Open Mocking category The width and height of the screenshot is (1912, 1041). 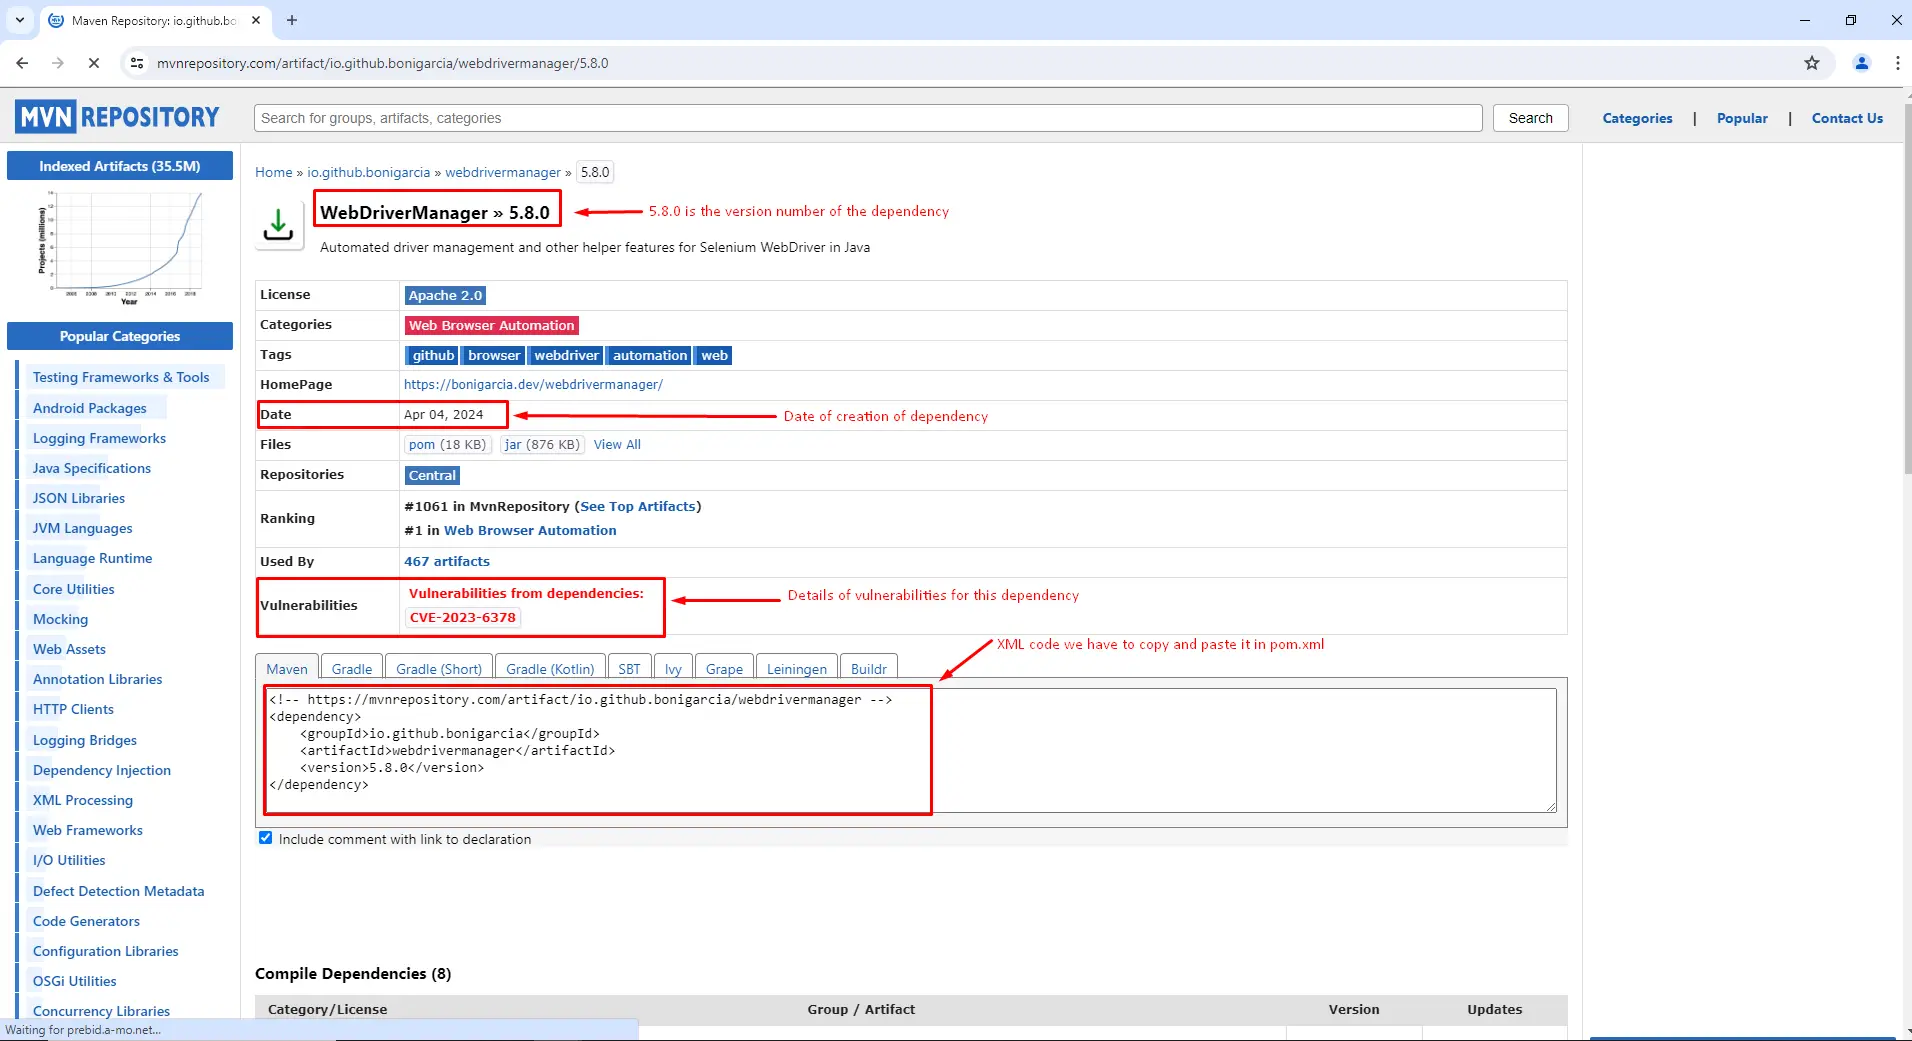tap(60, 619)
